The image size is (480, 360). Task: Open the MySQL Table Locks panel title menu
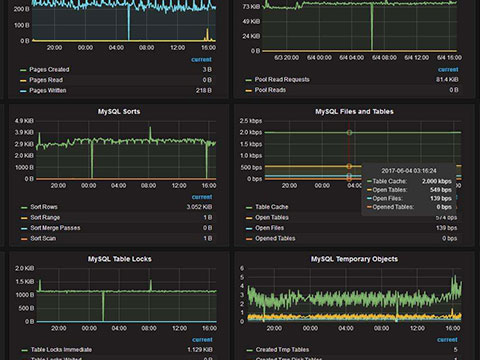tap(120, 259)
